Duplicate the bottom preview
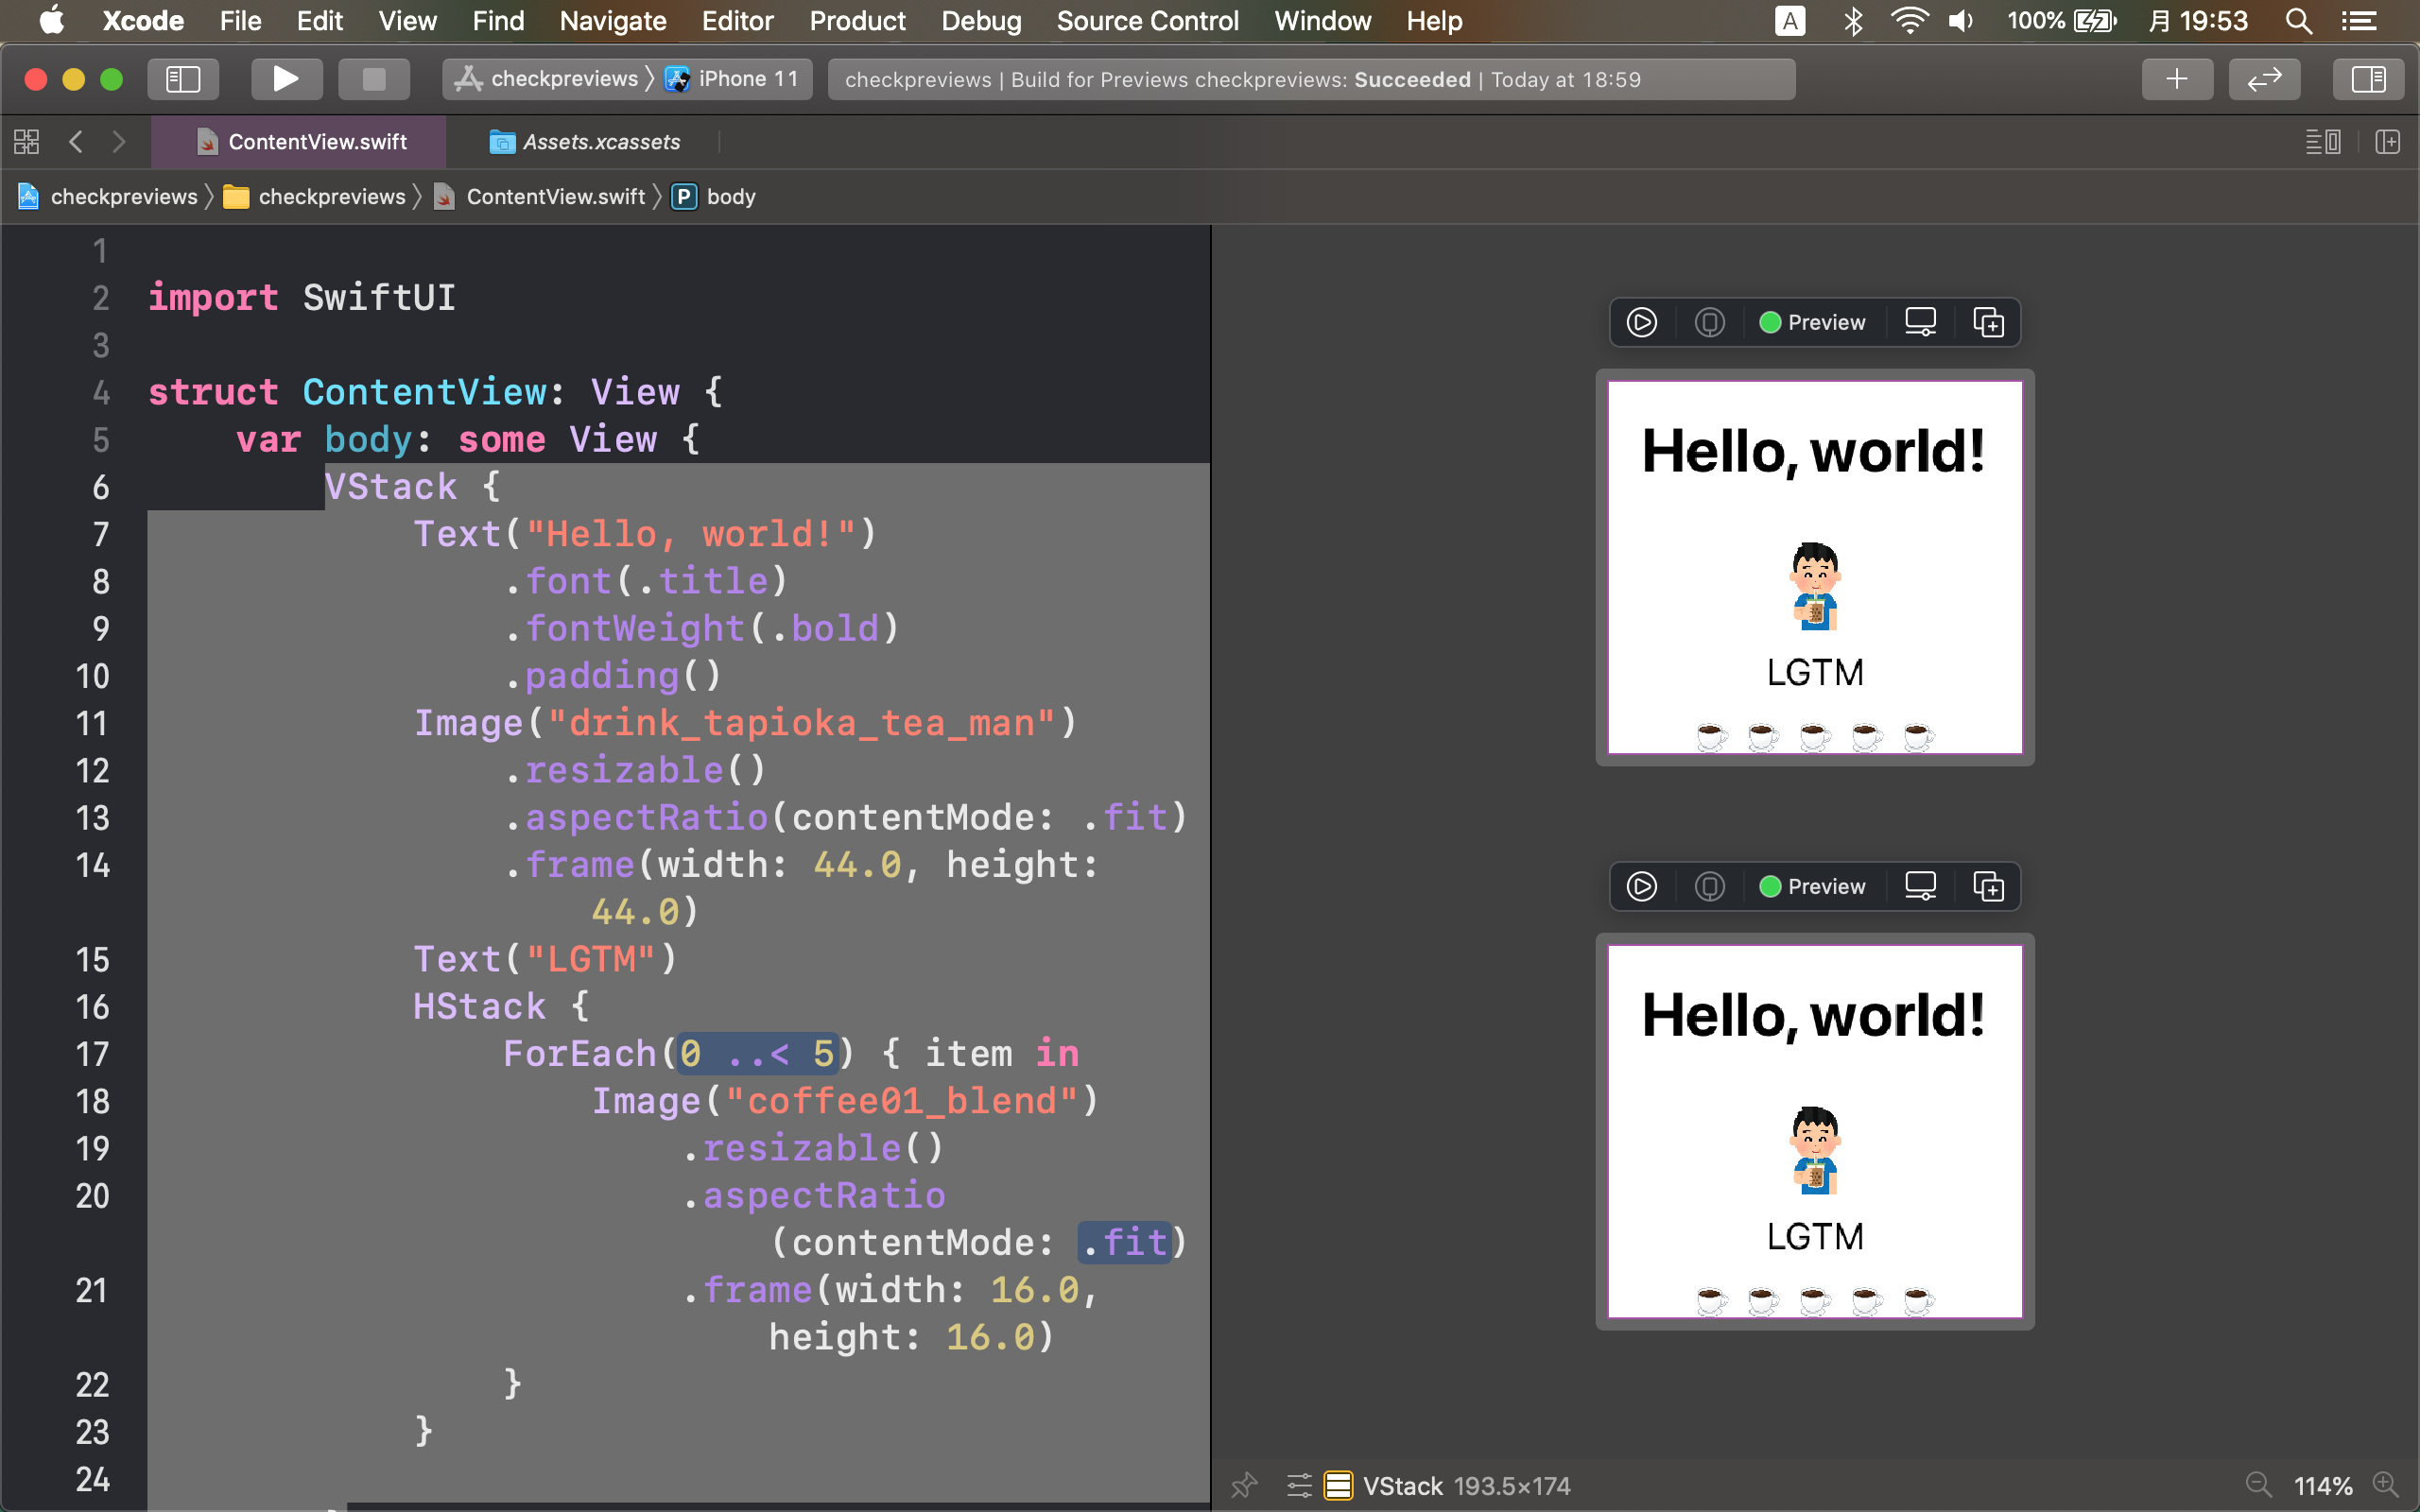The width and height of the screenshot is (2420, 1512). coord(1987,886)
